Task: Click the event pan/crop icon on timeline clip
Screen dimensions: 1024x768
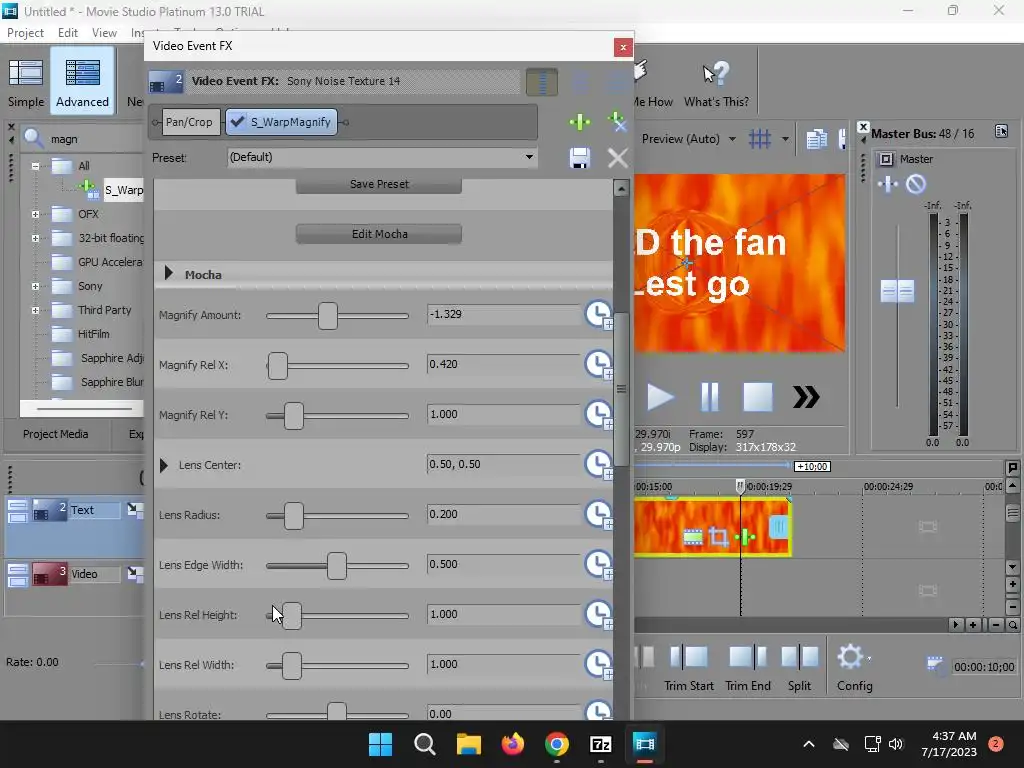Action: pos(718,537)
